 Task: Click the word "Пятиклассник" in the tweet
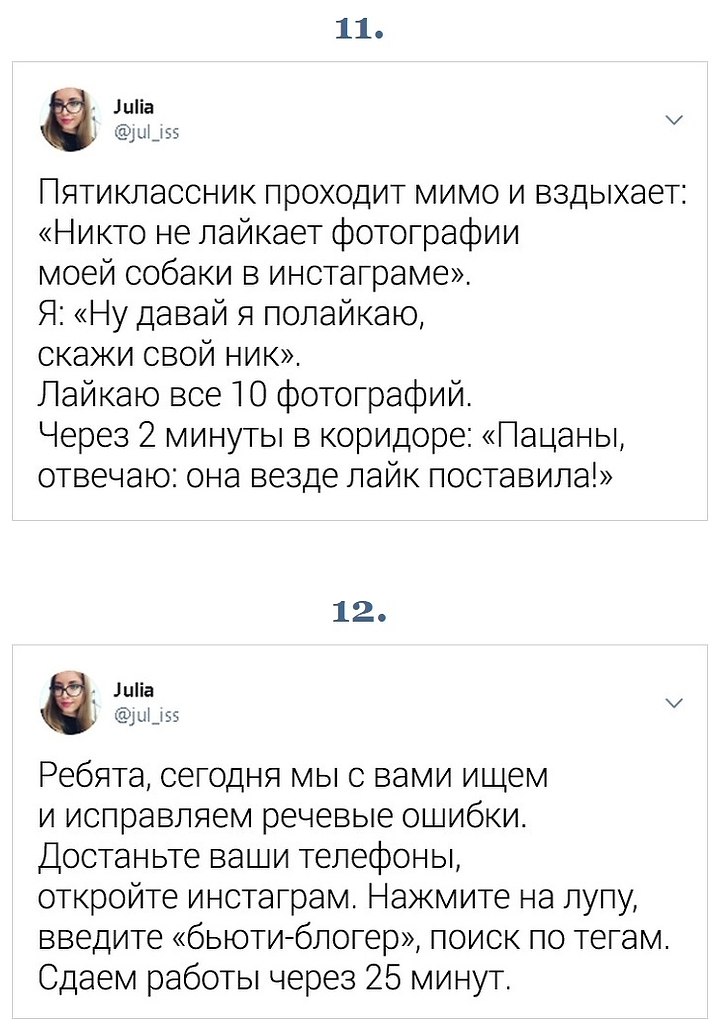[147, 193]
